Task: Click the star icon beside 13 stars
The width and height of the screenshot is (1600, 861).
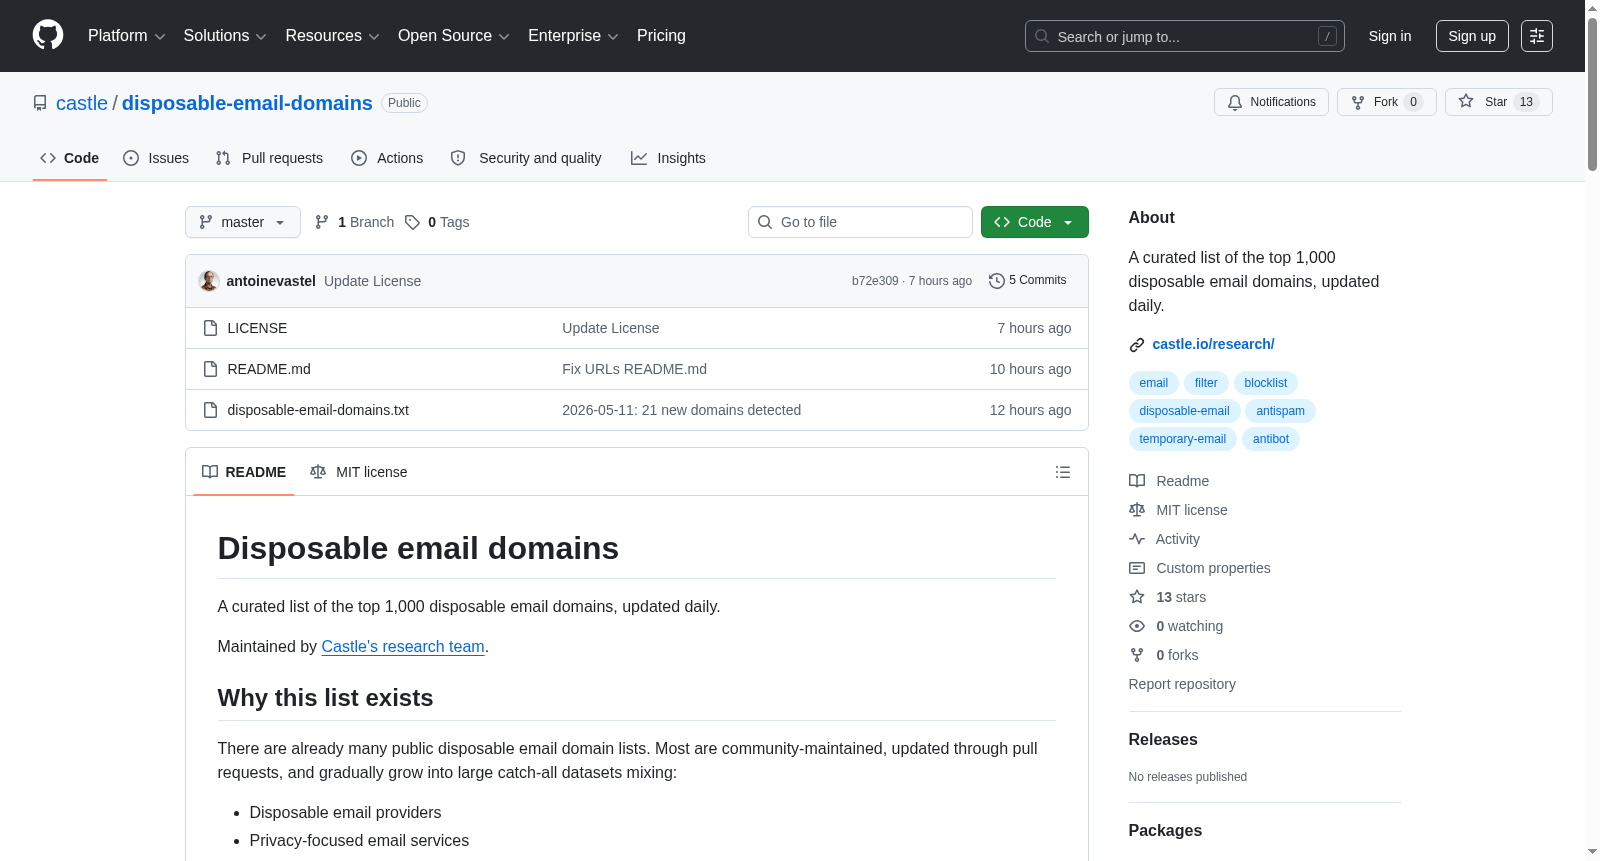Action: pyautogui.click(x=1137, y=597)
